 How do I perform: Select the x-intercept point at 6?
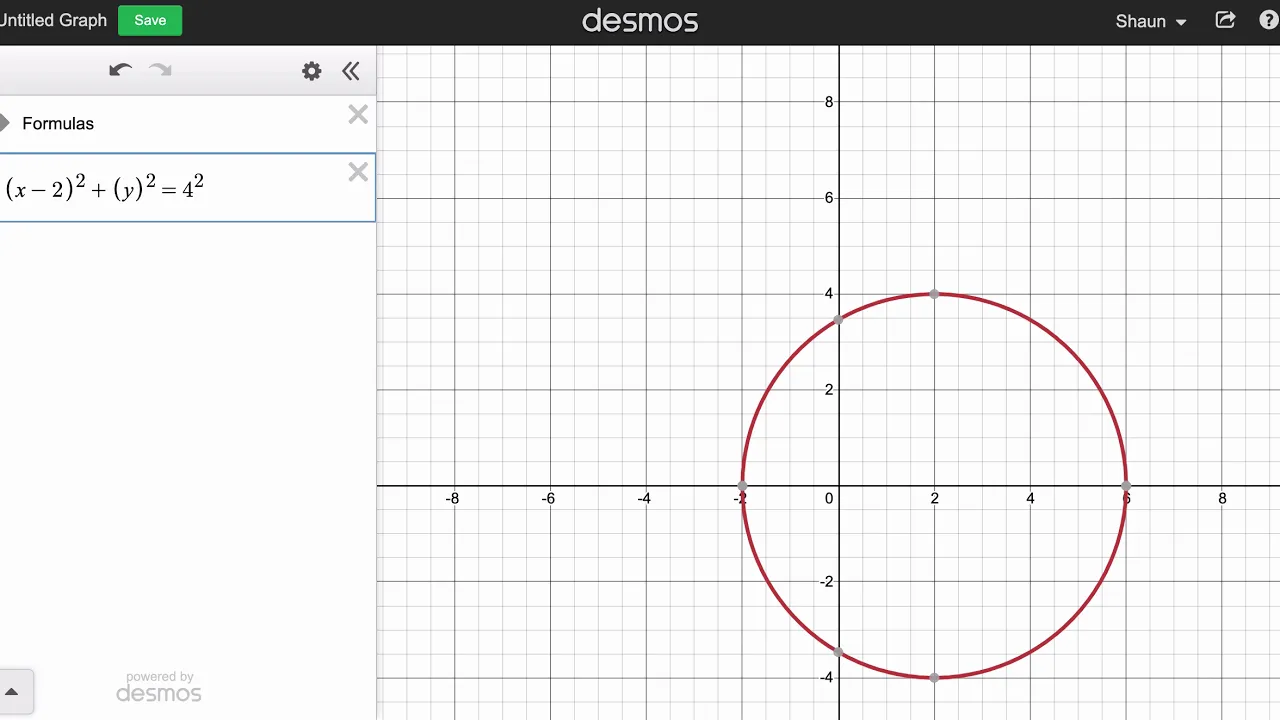(1126, 486)
